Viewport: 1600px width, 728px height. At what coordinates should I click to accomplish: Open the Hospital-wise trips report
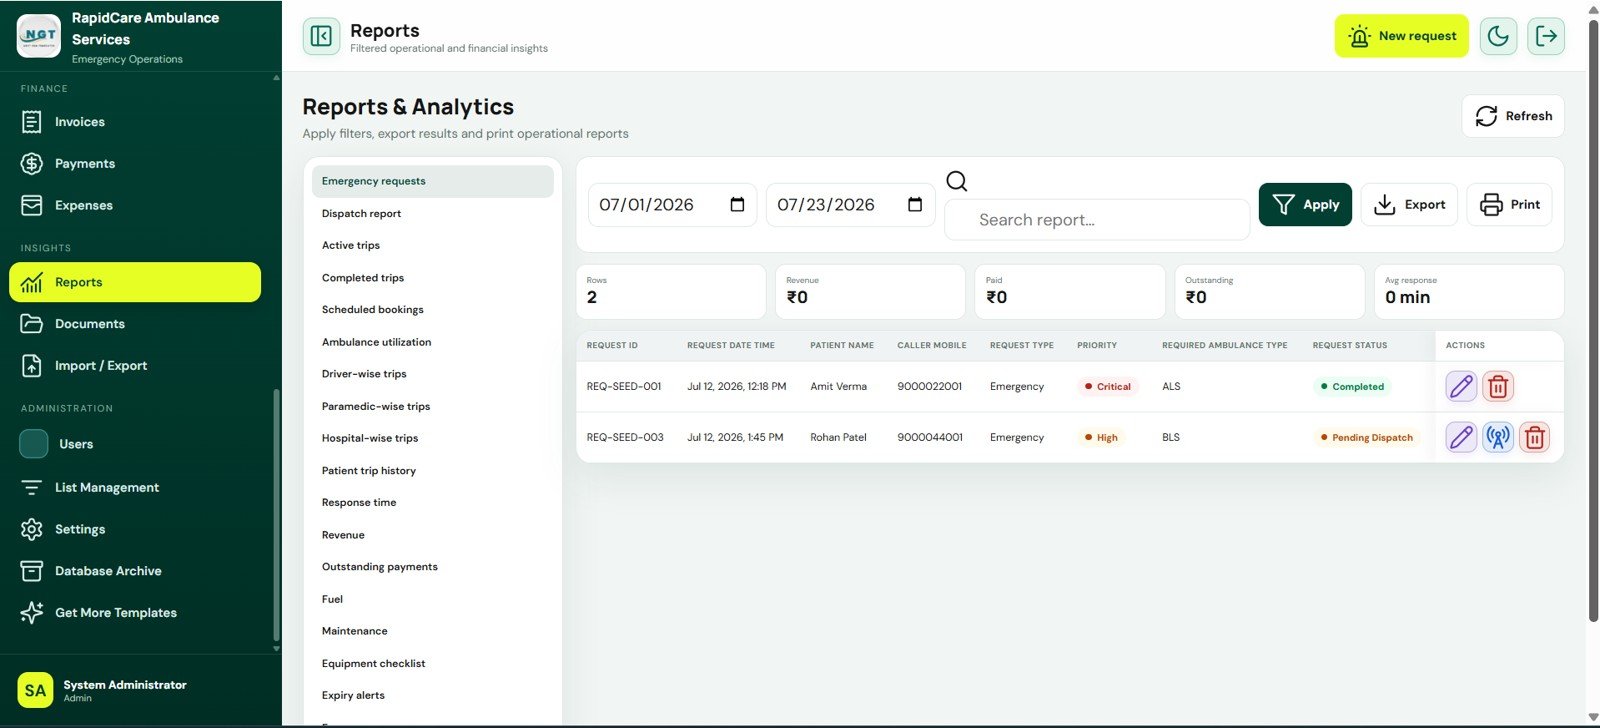(432, 438)
